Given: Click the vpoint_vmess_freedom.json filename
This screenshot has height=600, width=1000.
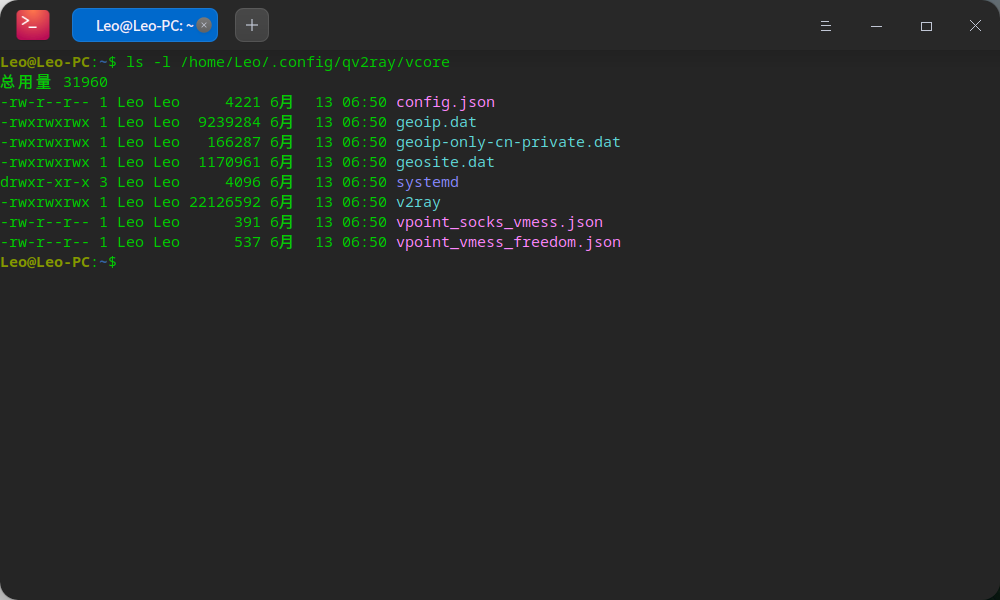Looking at the screenshot, I should (x=508, y=242).
